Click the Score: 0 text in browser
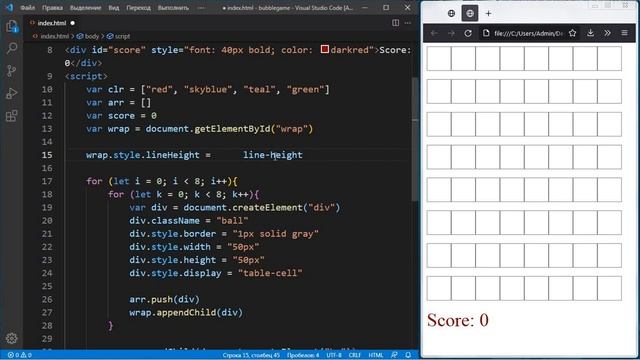 458,320
